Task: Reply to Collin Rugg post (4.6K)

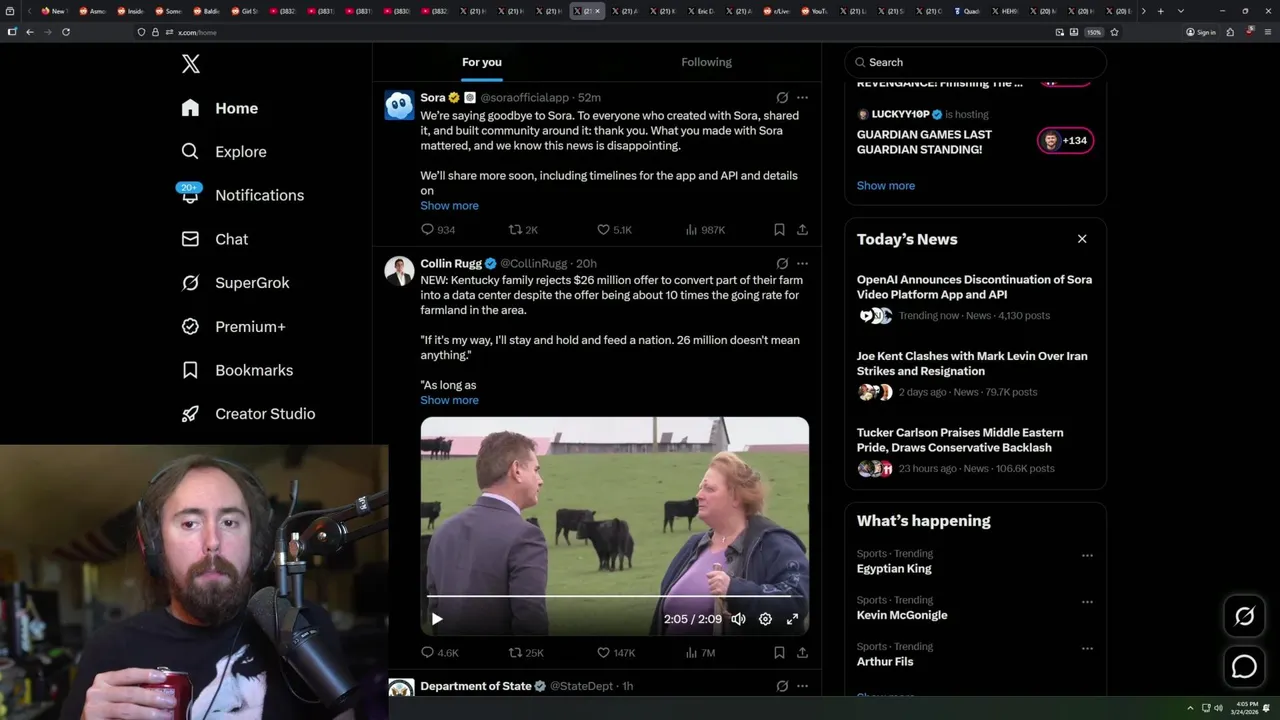Action: pyautogui.click(x=440, y=653)
